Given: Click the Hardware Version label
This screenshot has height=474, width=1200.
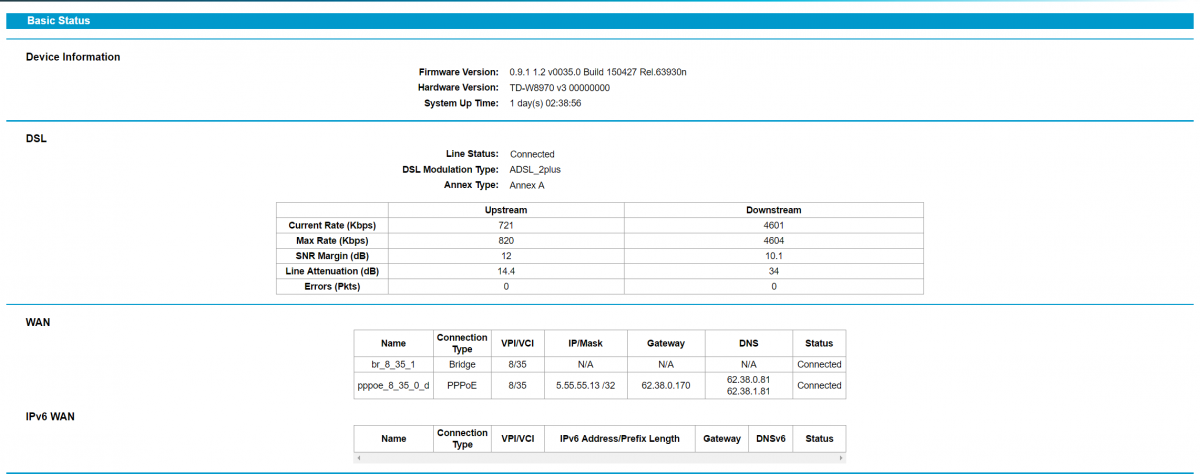Looking at the screenshot, I should point(458,88).
